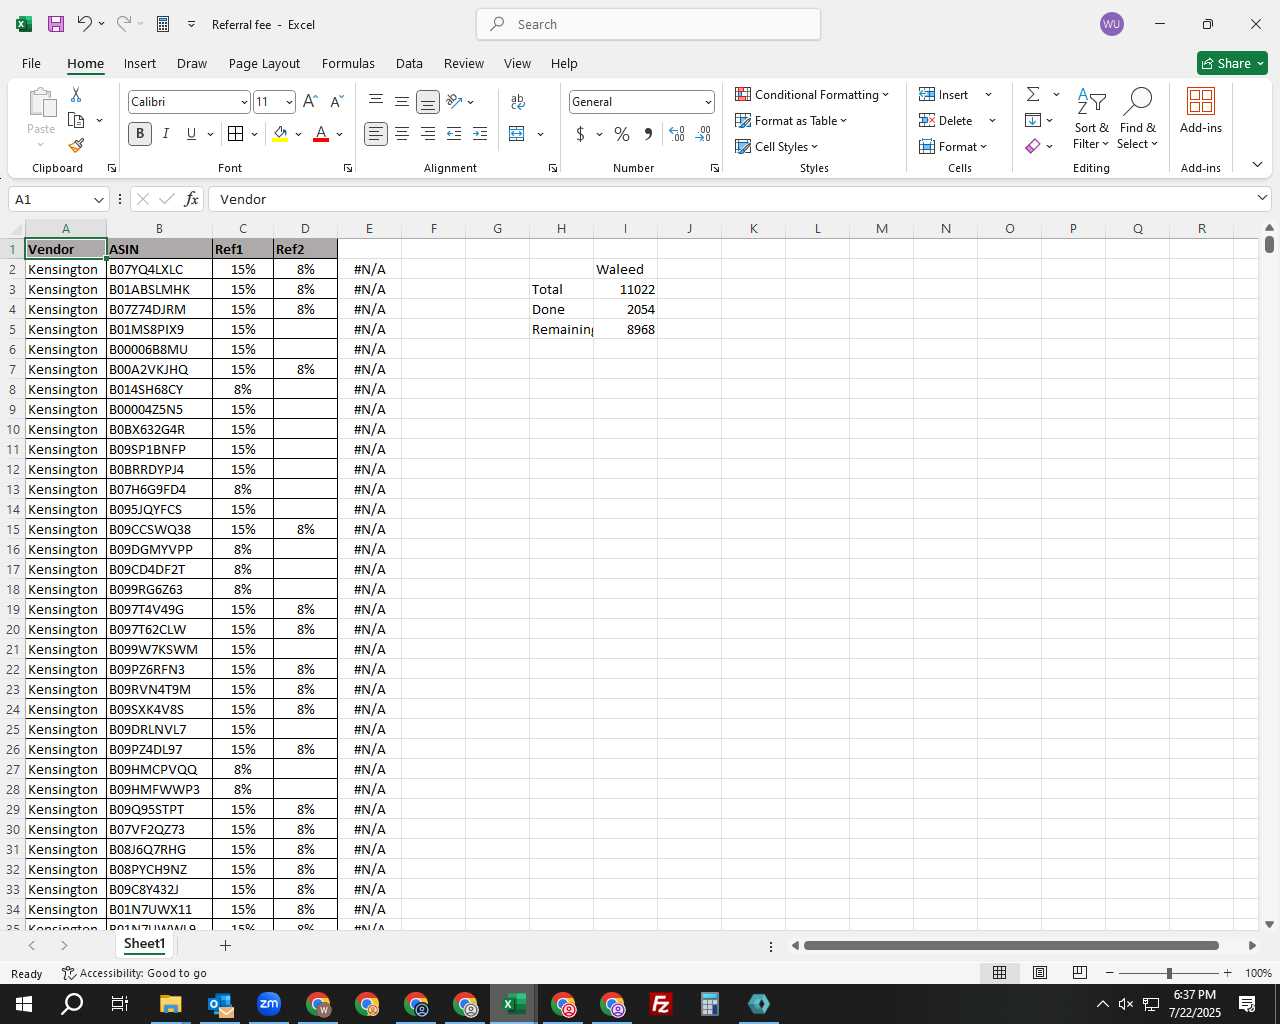
Task: Expand Cell Styles menu
Action: pos(777,146)
